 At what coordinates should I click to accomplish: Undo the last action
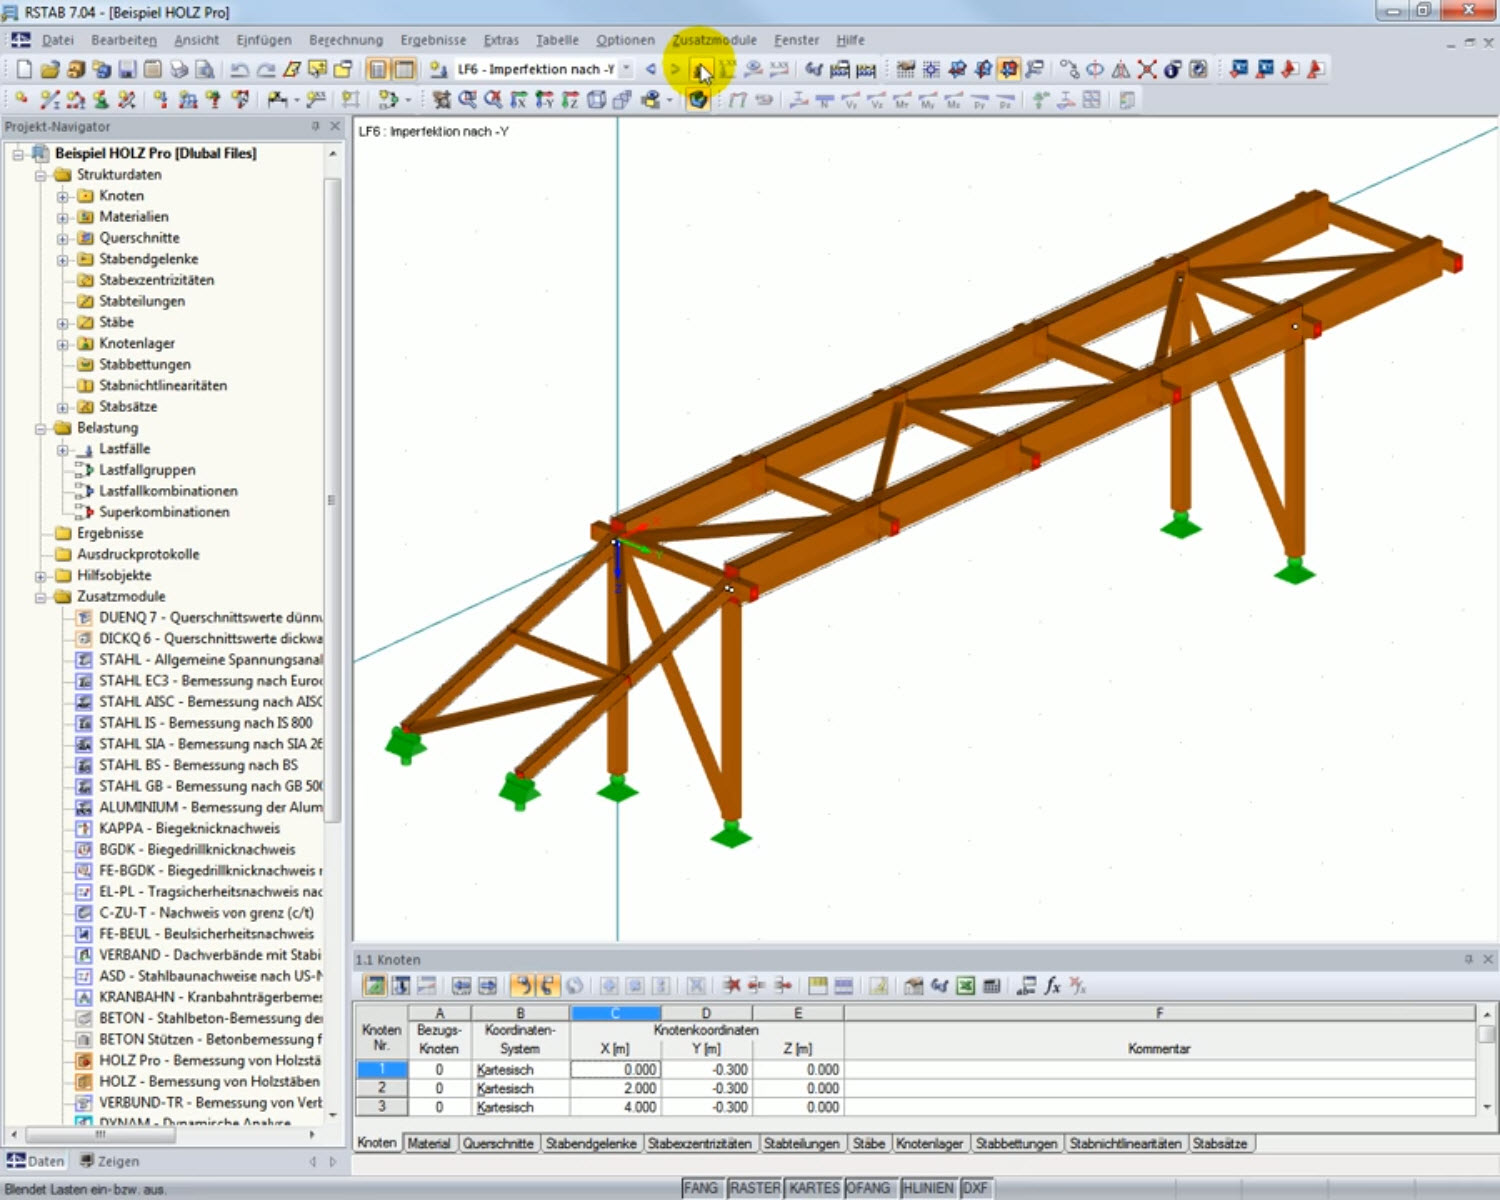[239, 69]
